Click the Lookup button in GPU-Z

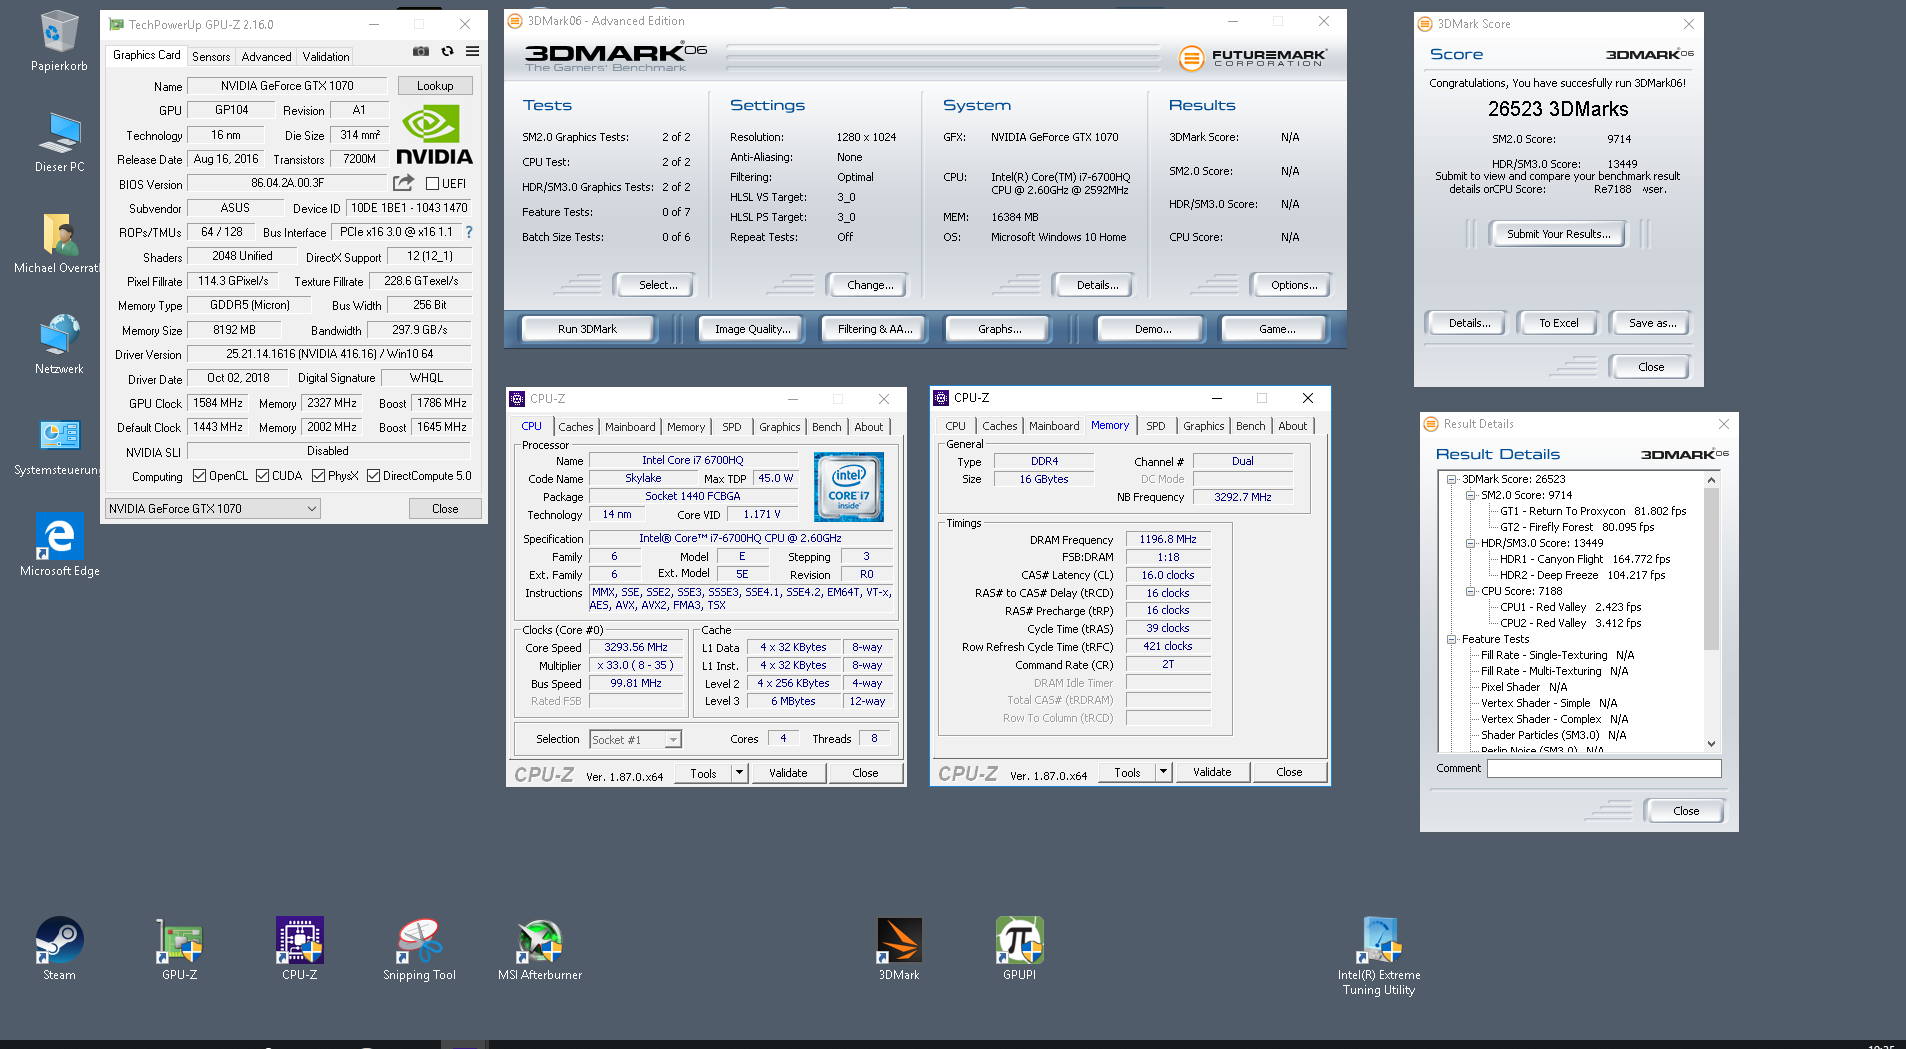[x=435, y=86]
